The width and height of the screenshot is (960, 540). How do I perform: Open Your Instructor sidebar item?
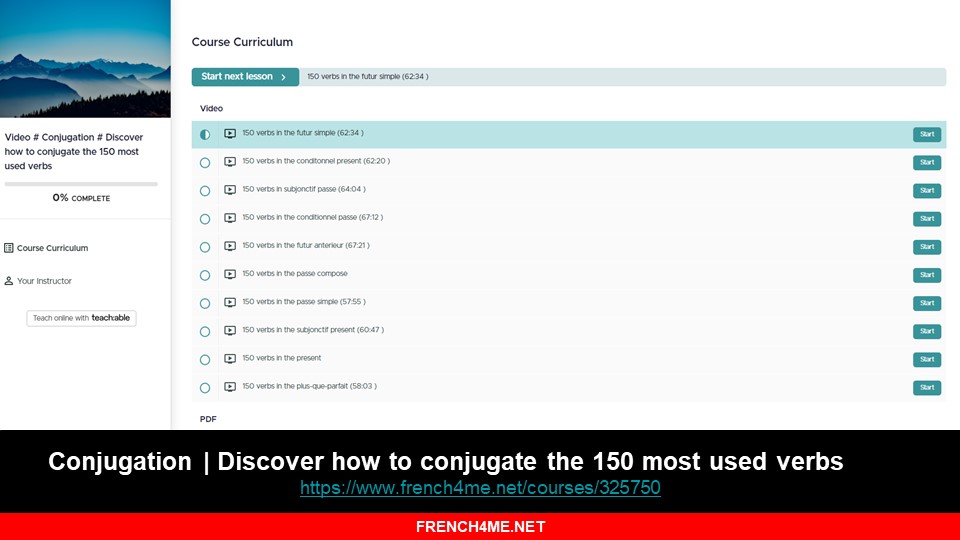point(44,281)
